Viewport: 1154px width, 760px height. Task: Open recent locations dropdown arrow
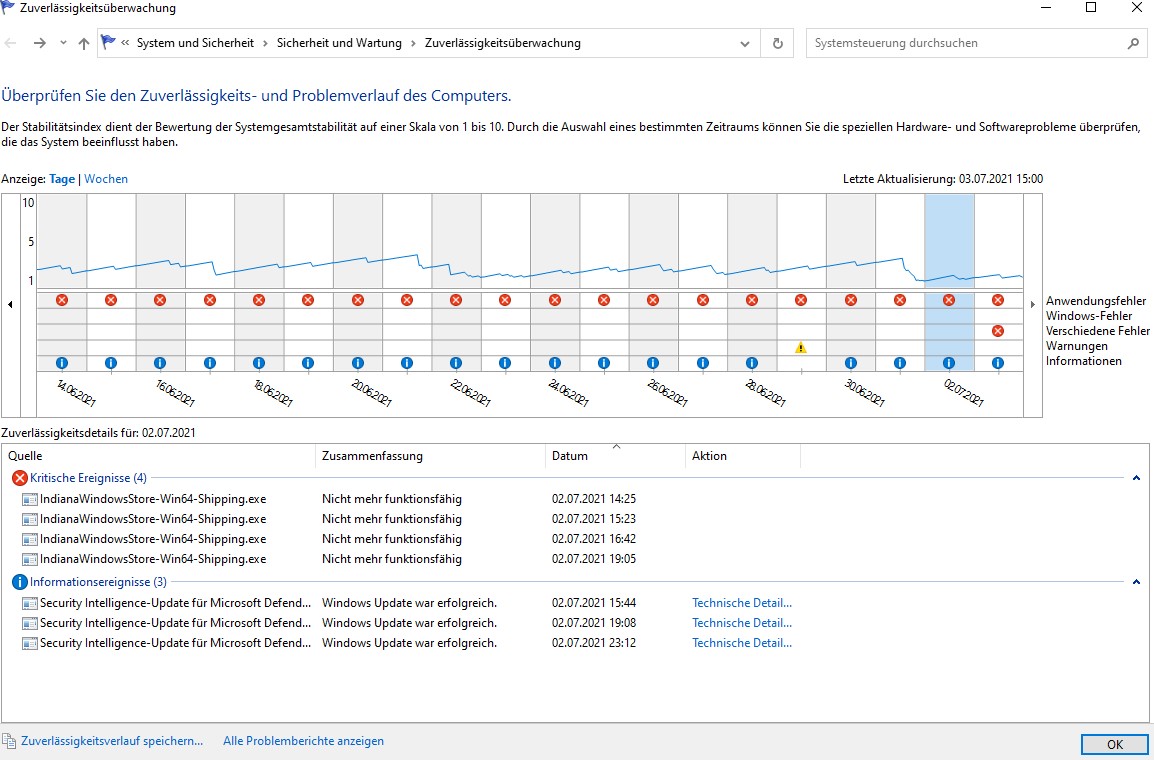63,43
